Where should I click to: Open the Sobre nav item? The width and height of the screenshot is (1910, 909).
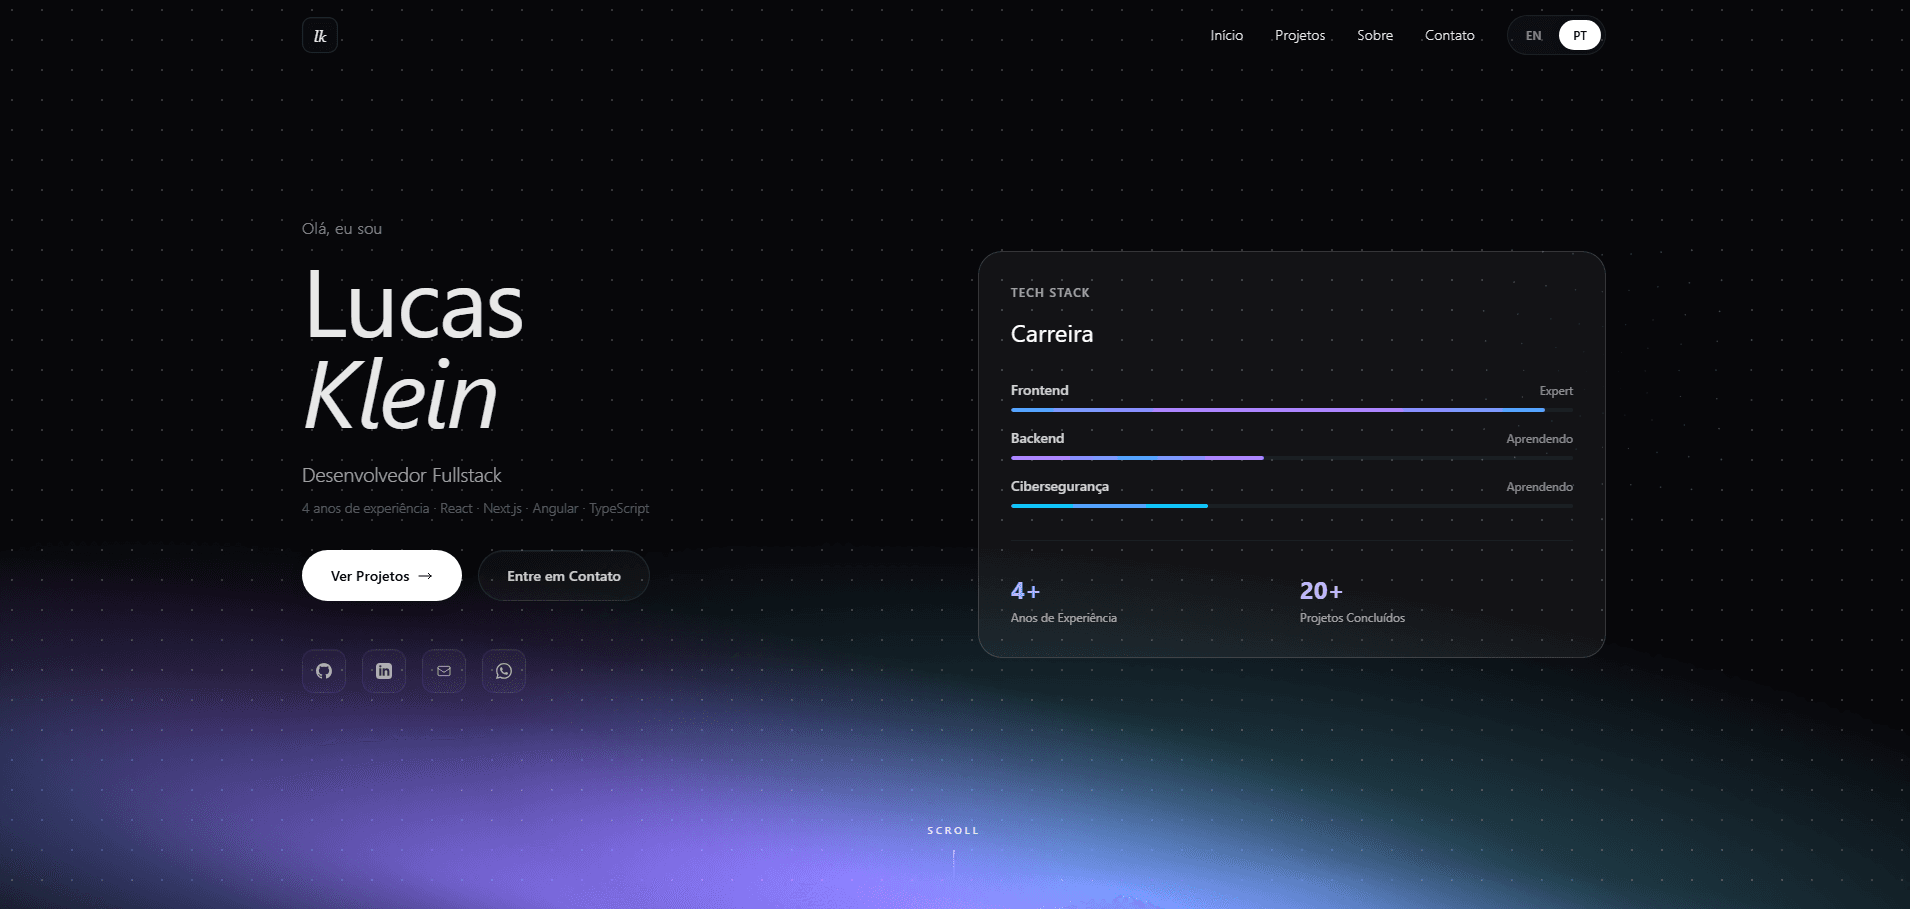pyautogui.click(x=1375, y=35)
